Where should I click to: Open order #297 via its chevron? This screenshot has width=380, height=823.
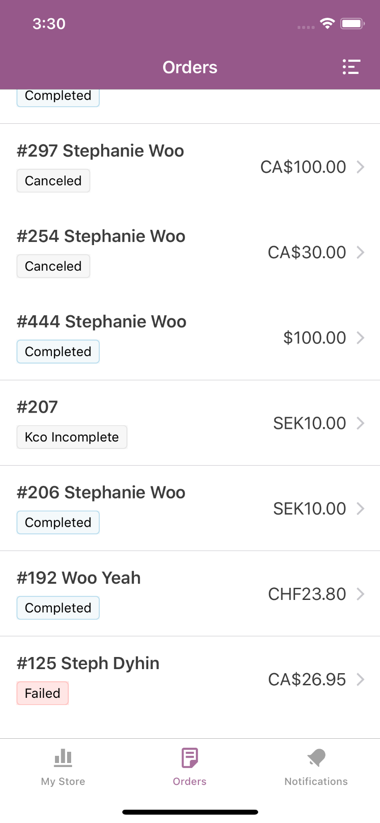[360, 167]
